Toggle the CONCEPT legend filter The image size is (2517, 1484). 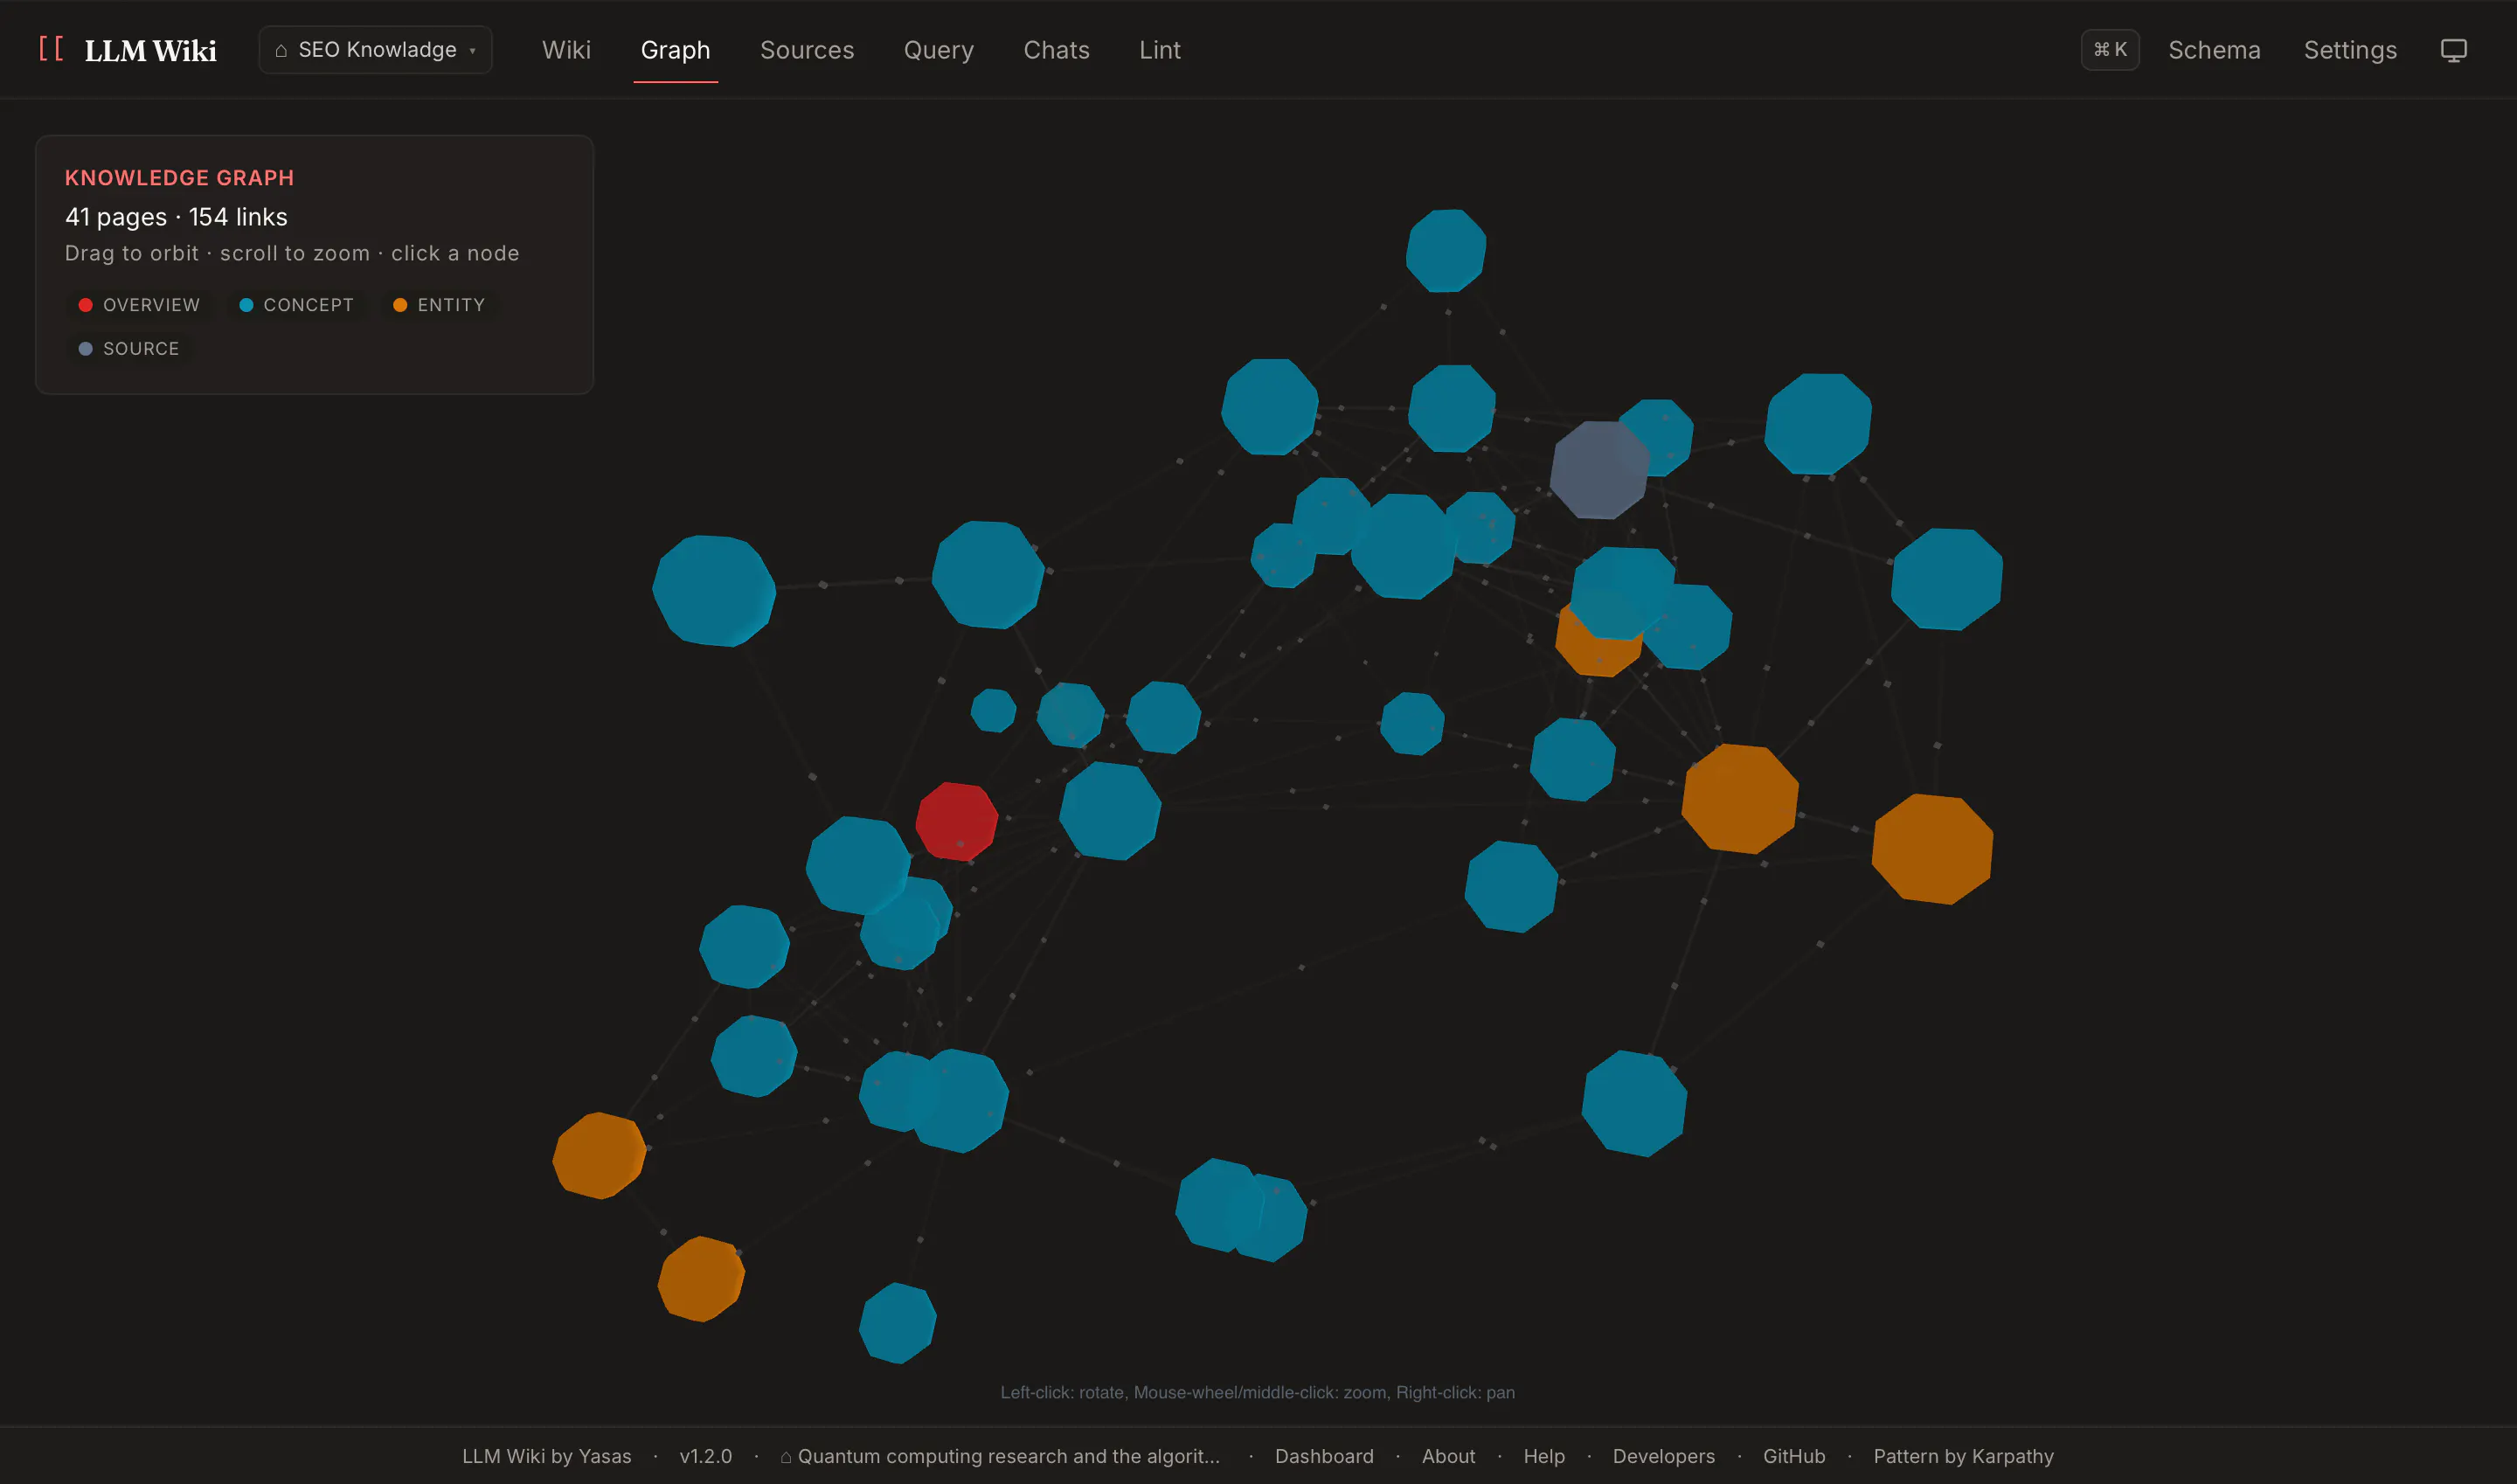click(x=296, y=305)
